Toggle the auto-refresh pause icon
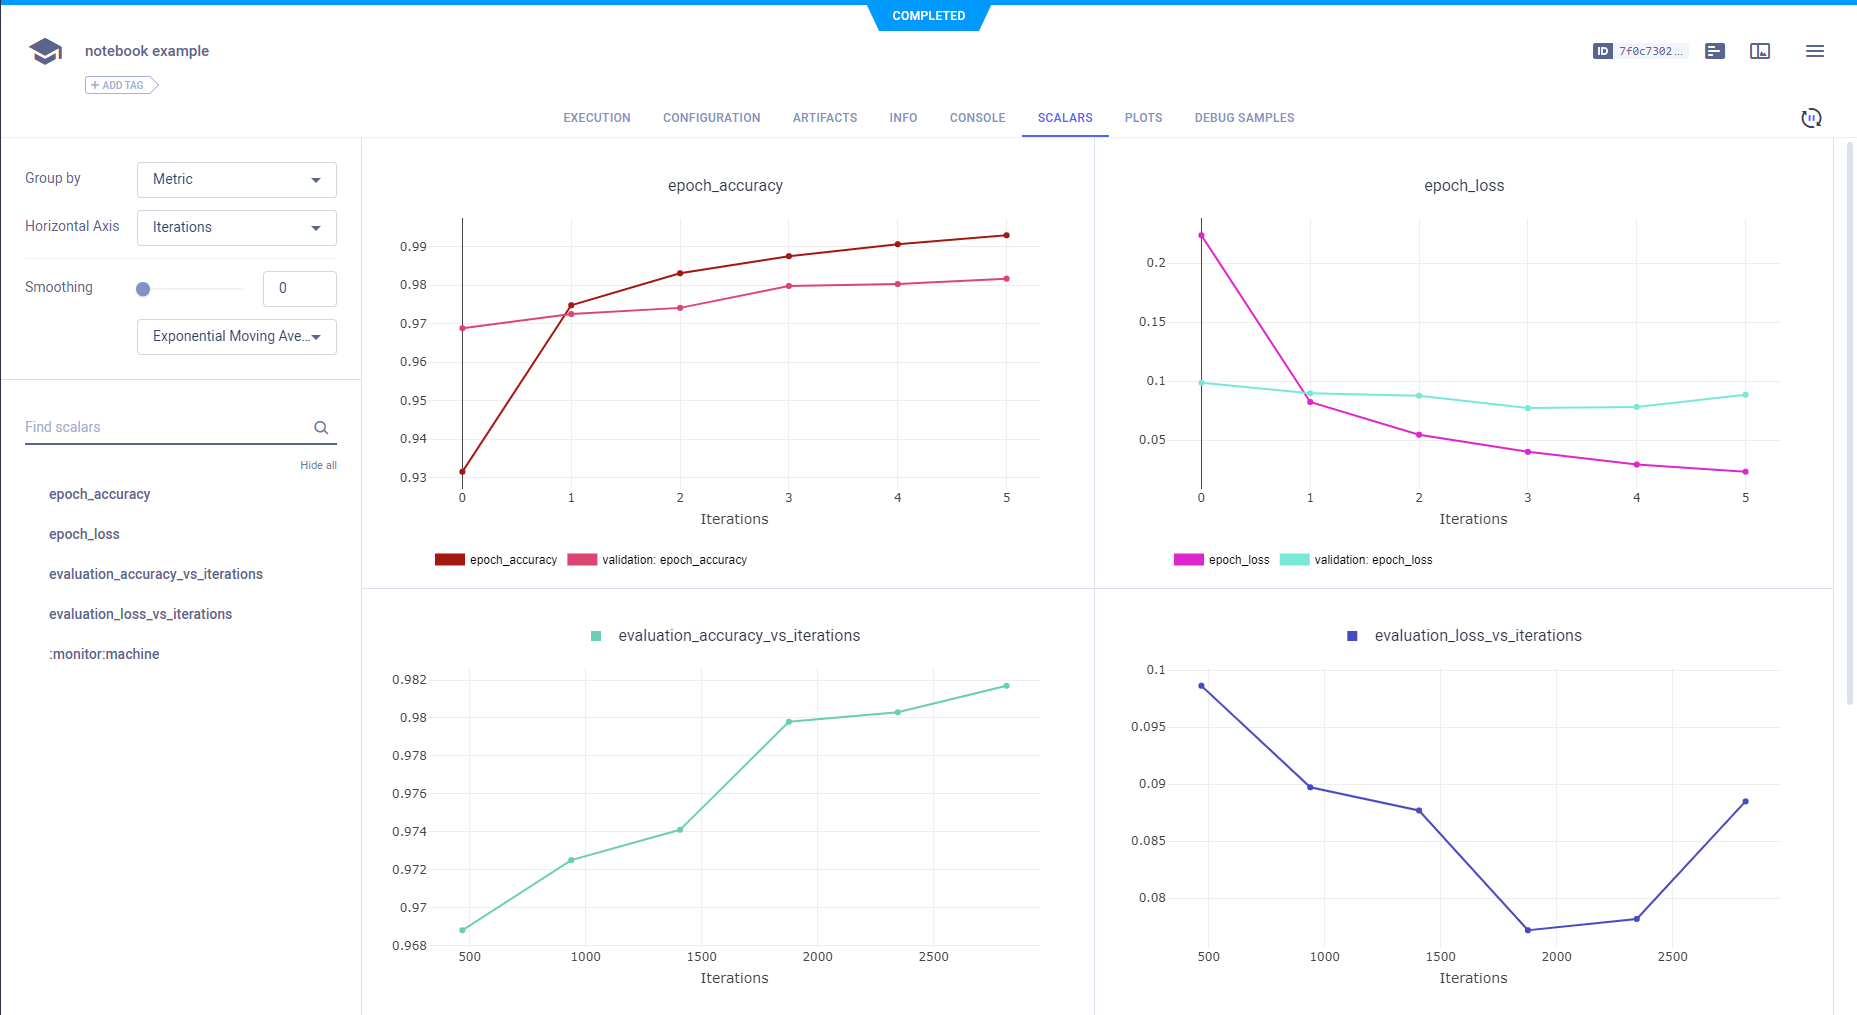 (1811, 118)
